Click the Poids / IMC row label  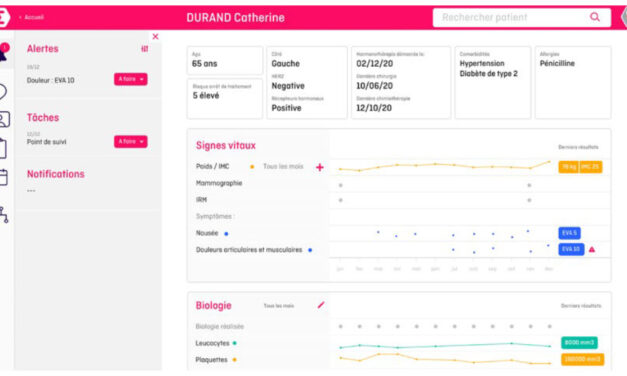coord(212,166)
